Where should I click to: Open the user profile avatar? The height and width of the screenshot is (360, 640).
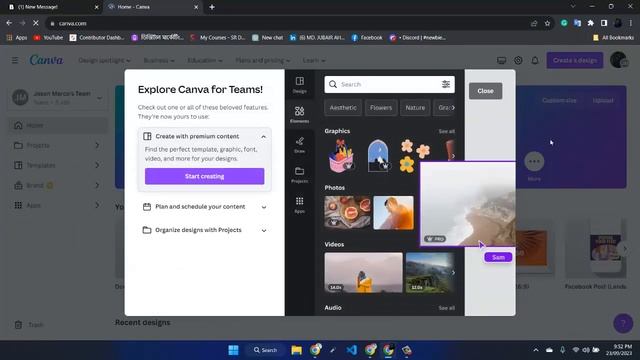(x=619, y=60)
